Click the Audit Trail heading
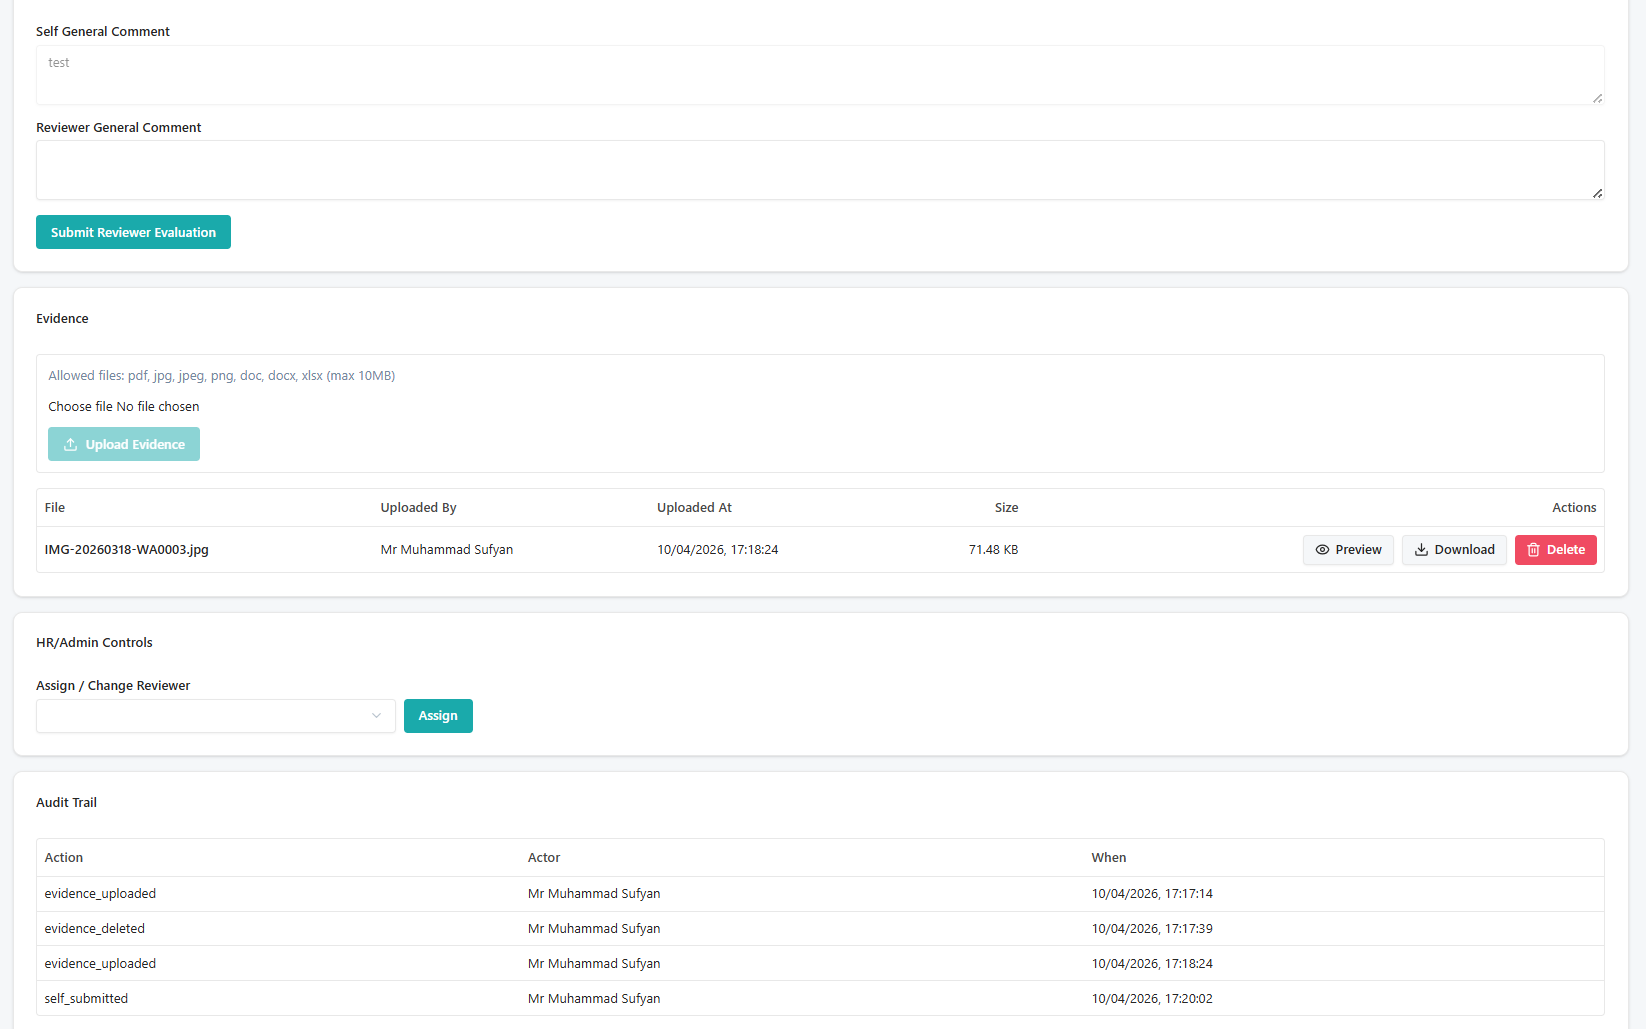The height and width of the screenshot is (1029, 1646). (x=66, y=803)
